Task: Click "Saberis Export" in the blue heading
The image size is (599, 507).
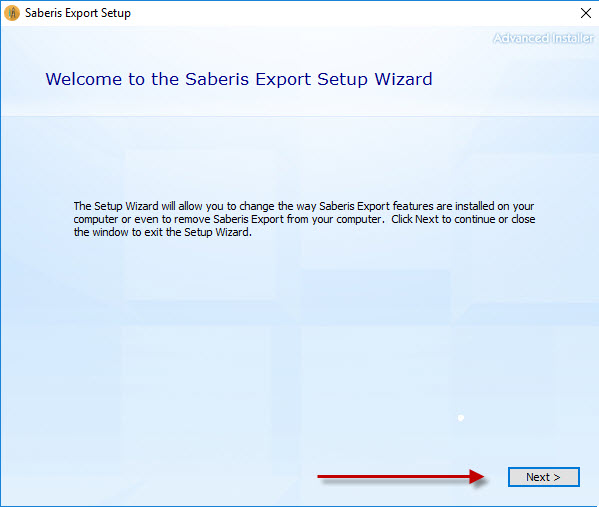Action: pyautogui.click(x=248, y=79)
